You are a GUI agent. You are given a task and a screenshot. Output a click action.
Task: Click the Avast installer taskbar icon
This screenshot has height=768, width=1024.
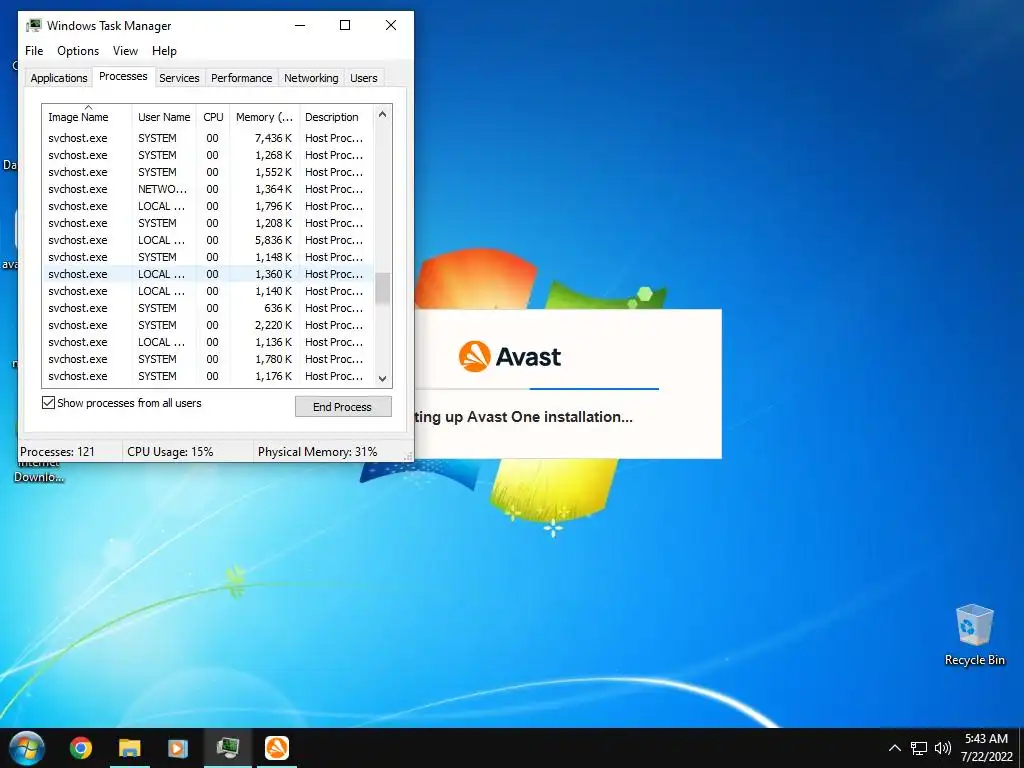[x=277, y=748]
